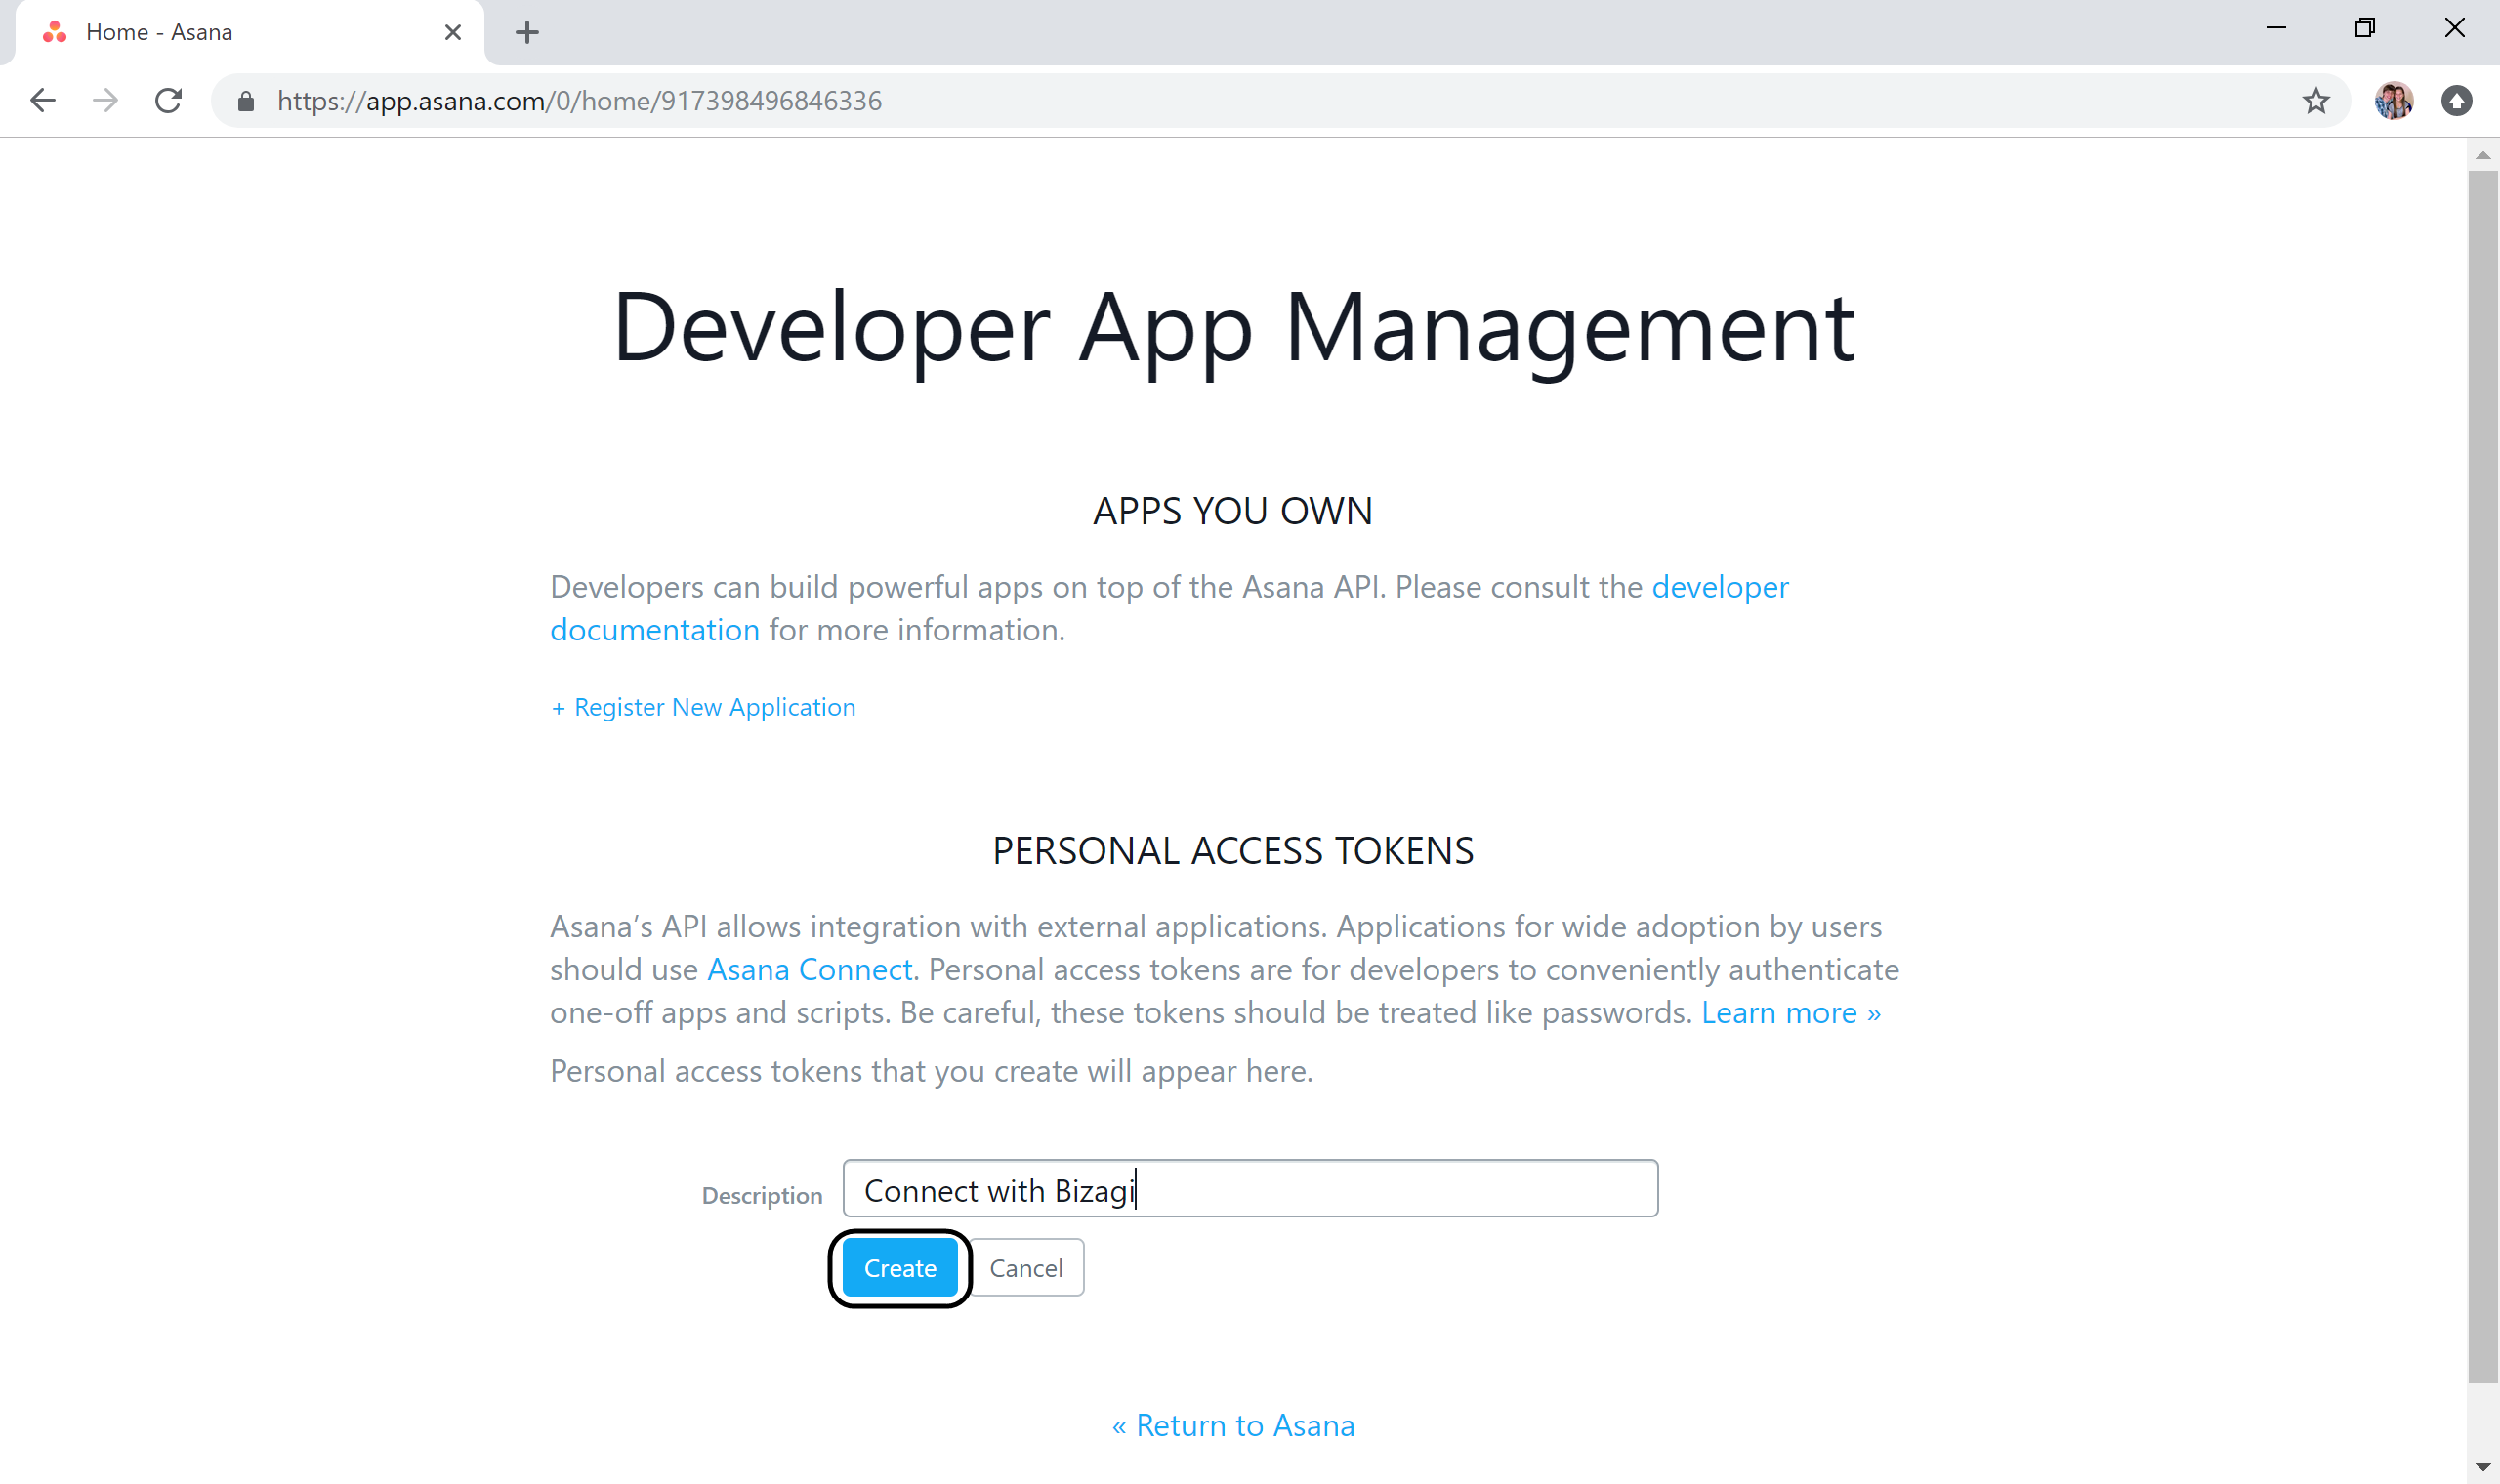
Task: Click the scrollbar down arrow
Action: tap(2483, 1468)
